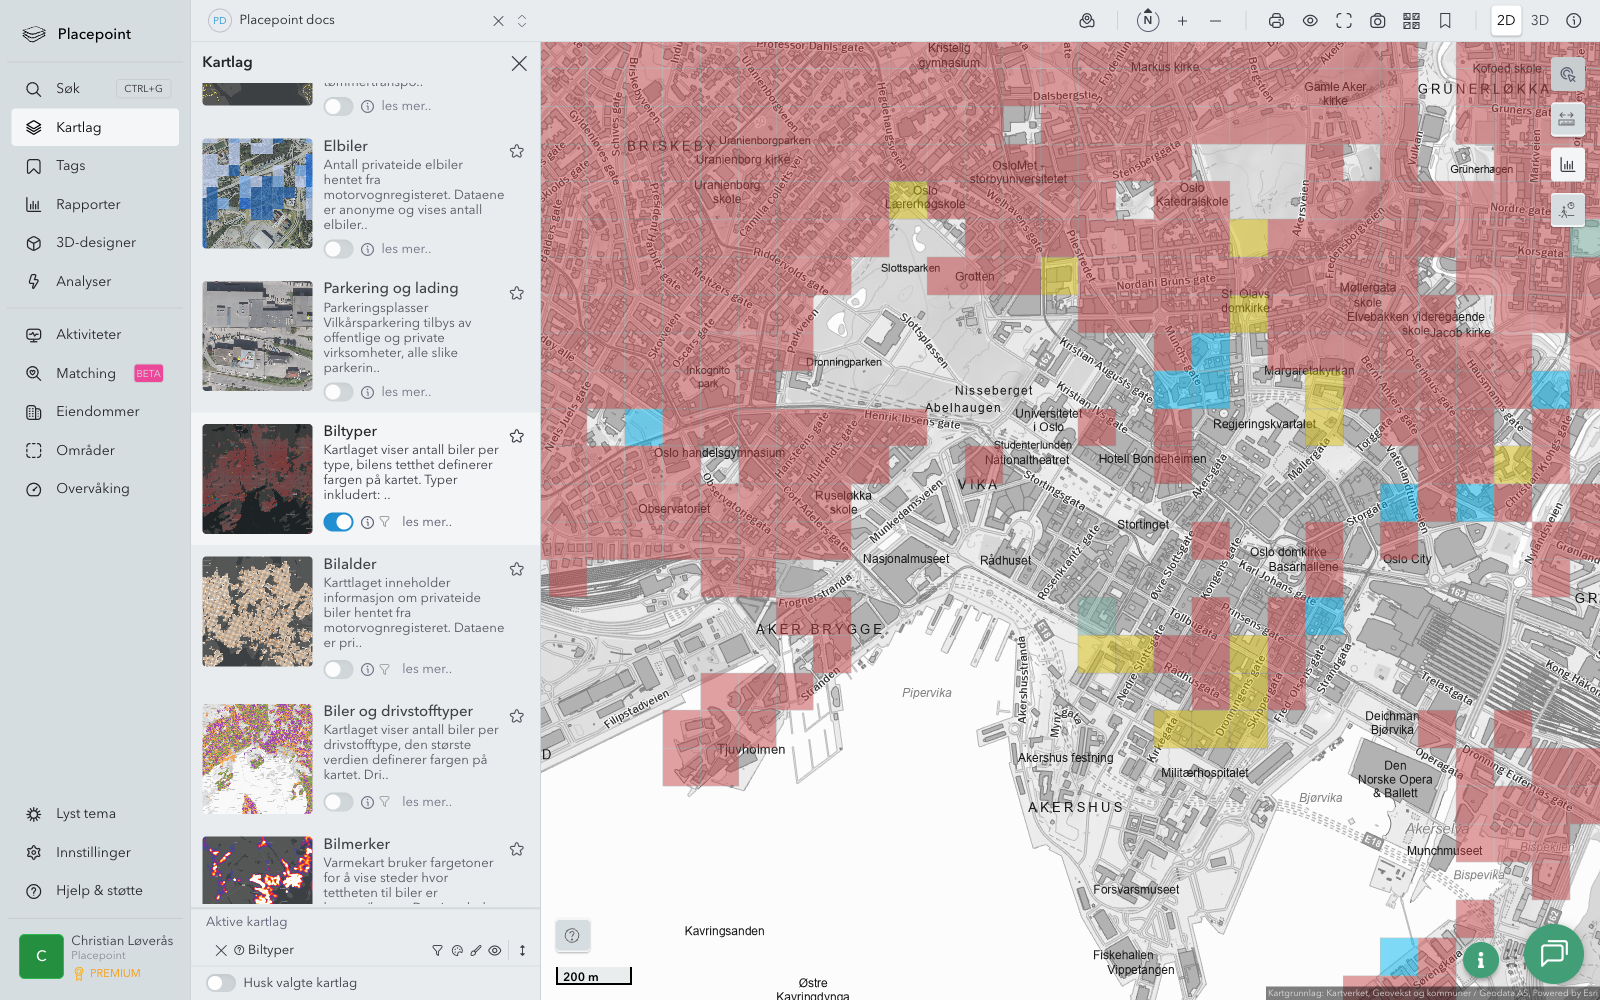Viewport: 1600px width, 1000px height.
Task: Open the chart tool on map
Action: pos(1567,165)
